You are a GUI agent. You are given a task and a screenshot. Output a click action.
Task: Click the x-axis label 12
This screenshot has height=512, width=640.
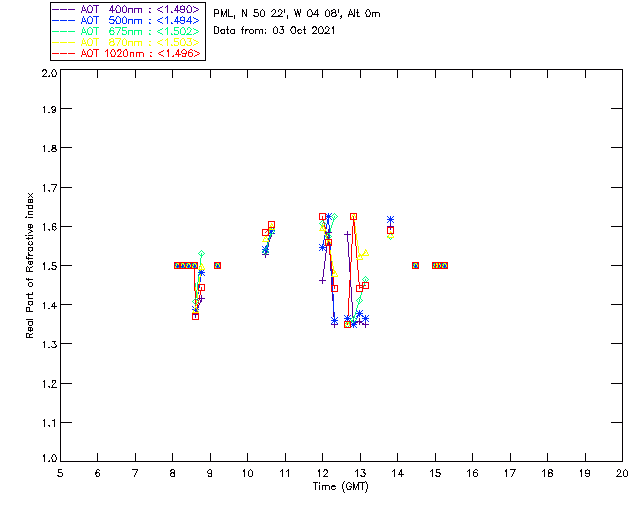(322, 473)
